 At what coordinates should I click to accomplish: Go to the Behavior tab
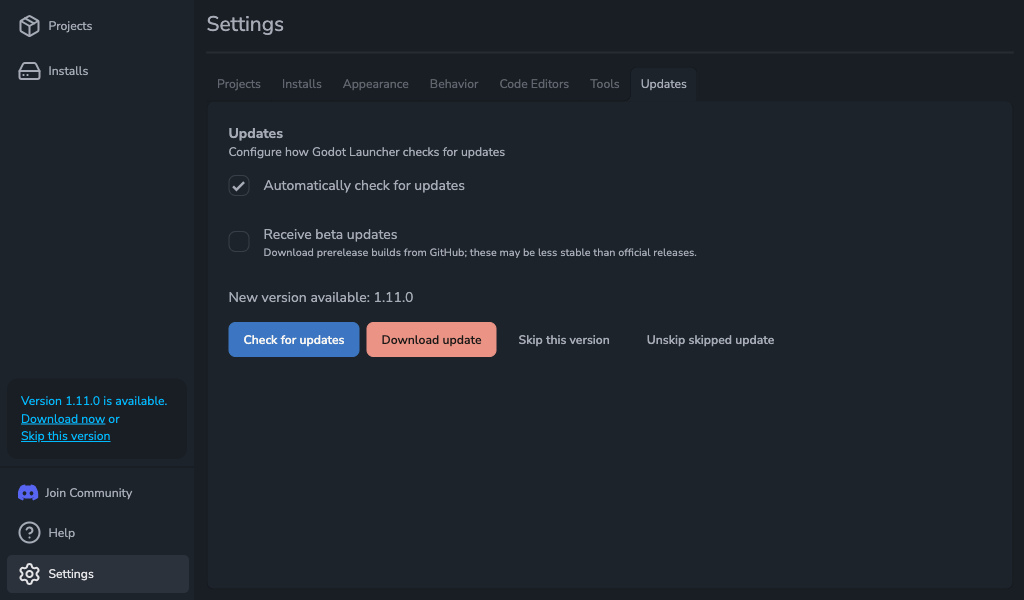pyautogui.click(x=454, y=84)
